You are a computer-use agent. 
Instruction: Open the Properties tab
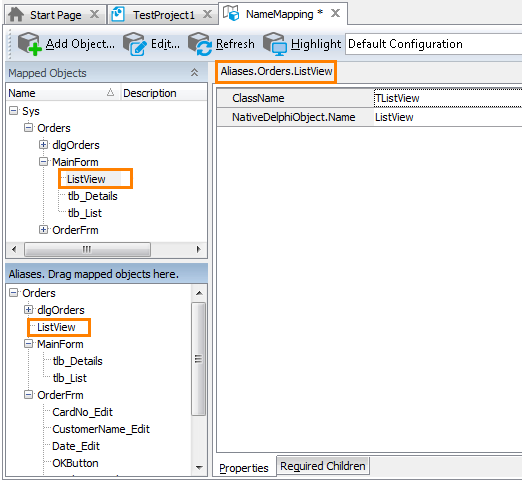(x=244, y=468)
